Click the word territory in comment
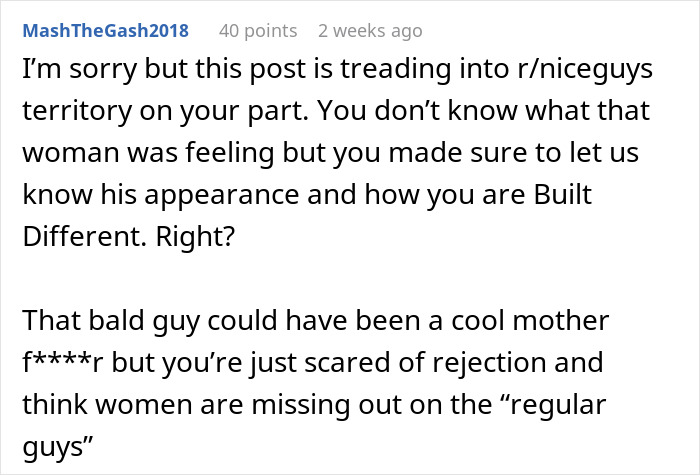The height and width of the screenshot is (475, 700). [x=78, y=113]
